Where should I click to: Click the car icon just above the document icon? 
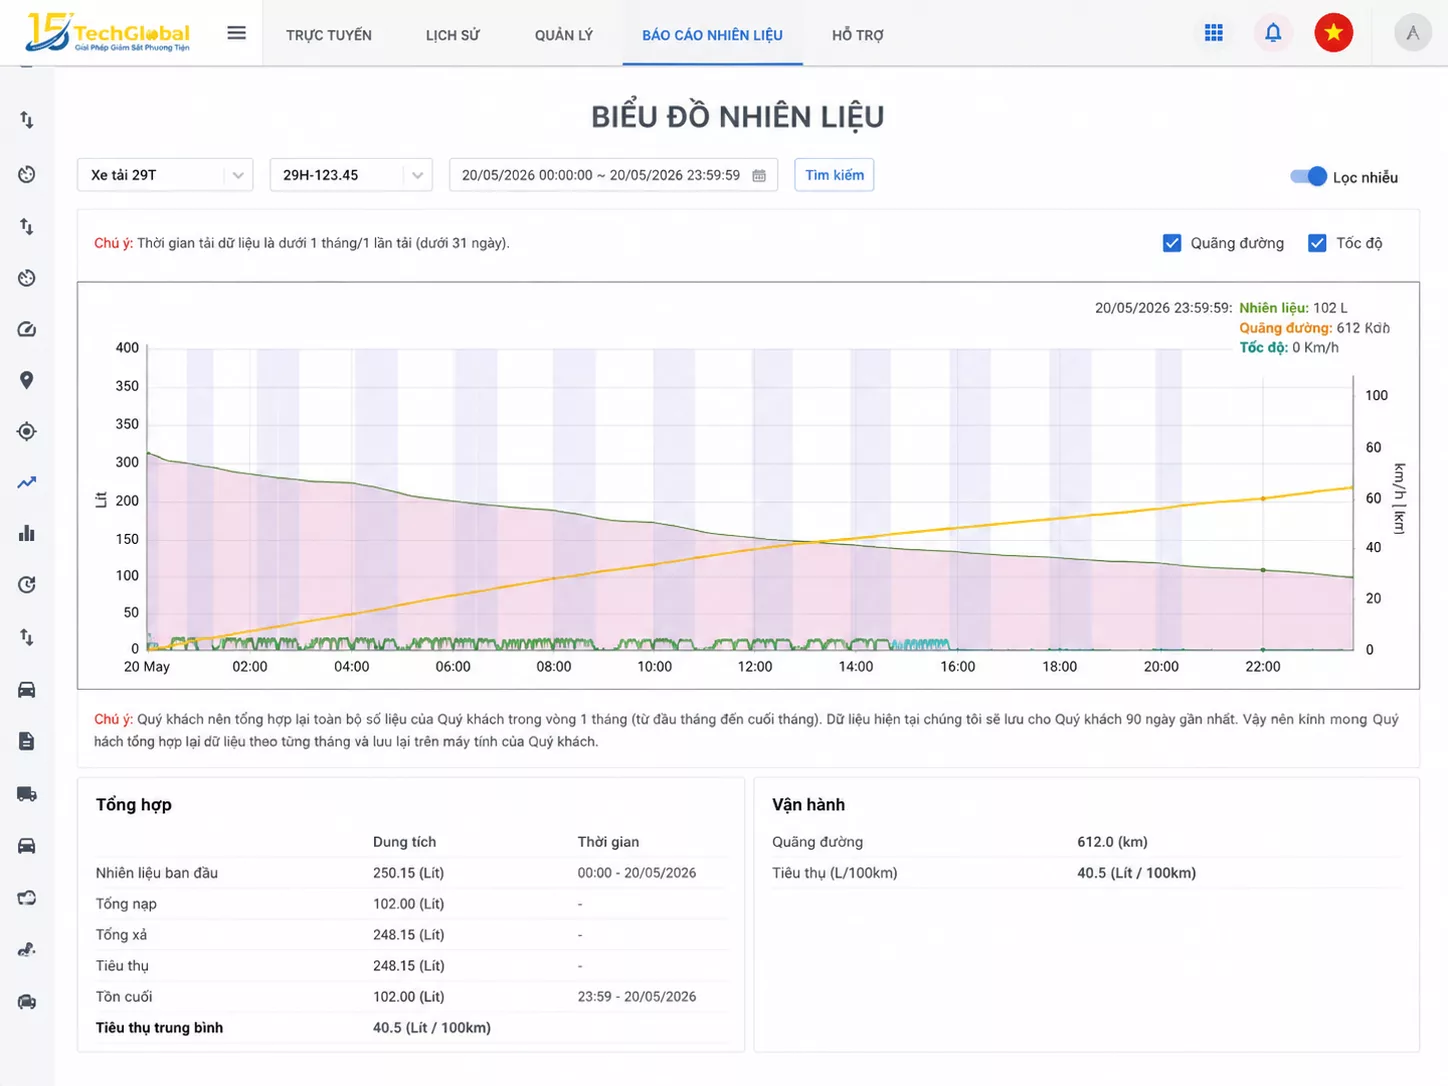(27, 689)
